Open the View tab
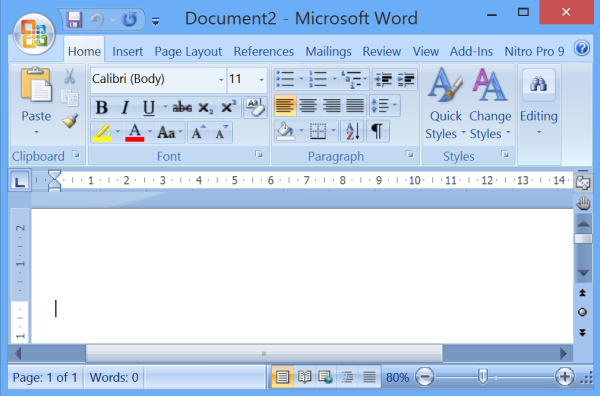 (426, 51)
